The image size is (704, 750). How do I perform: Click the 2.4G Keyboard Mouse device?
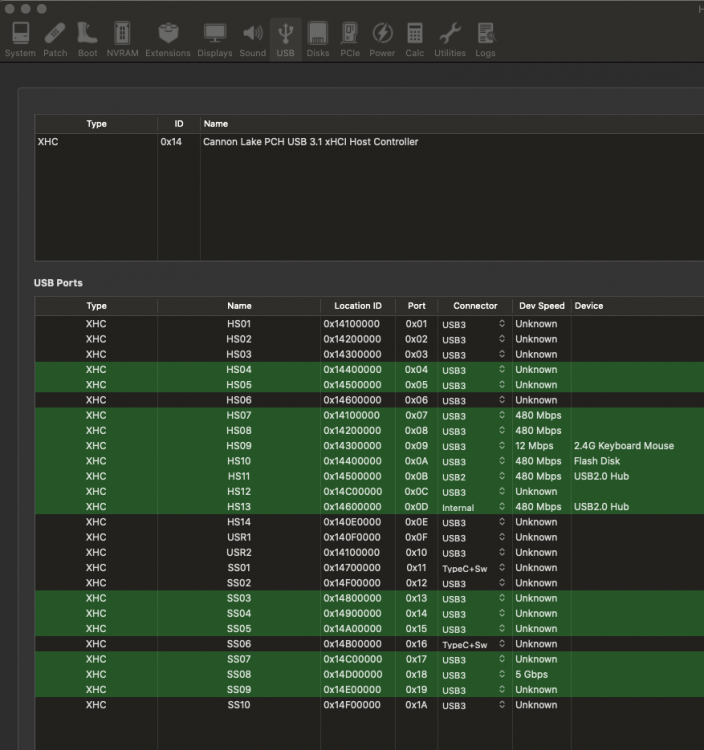pyautogui.click(x=624, y=446)
